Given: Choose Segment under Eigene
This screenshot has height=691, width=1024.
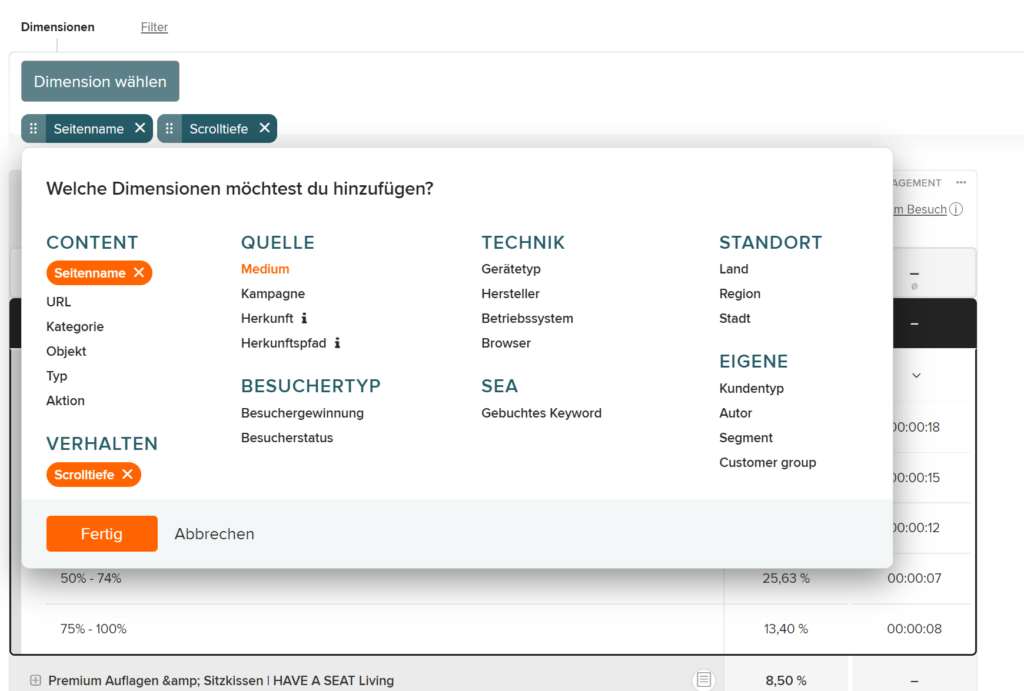Looking at the screenshot, I should [746, 438].
